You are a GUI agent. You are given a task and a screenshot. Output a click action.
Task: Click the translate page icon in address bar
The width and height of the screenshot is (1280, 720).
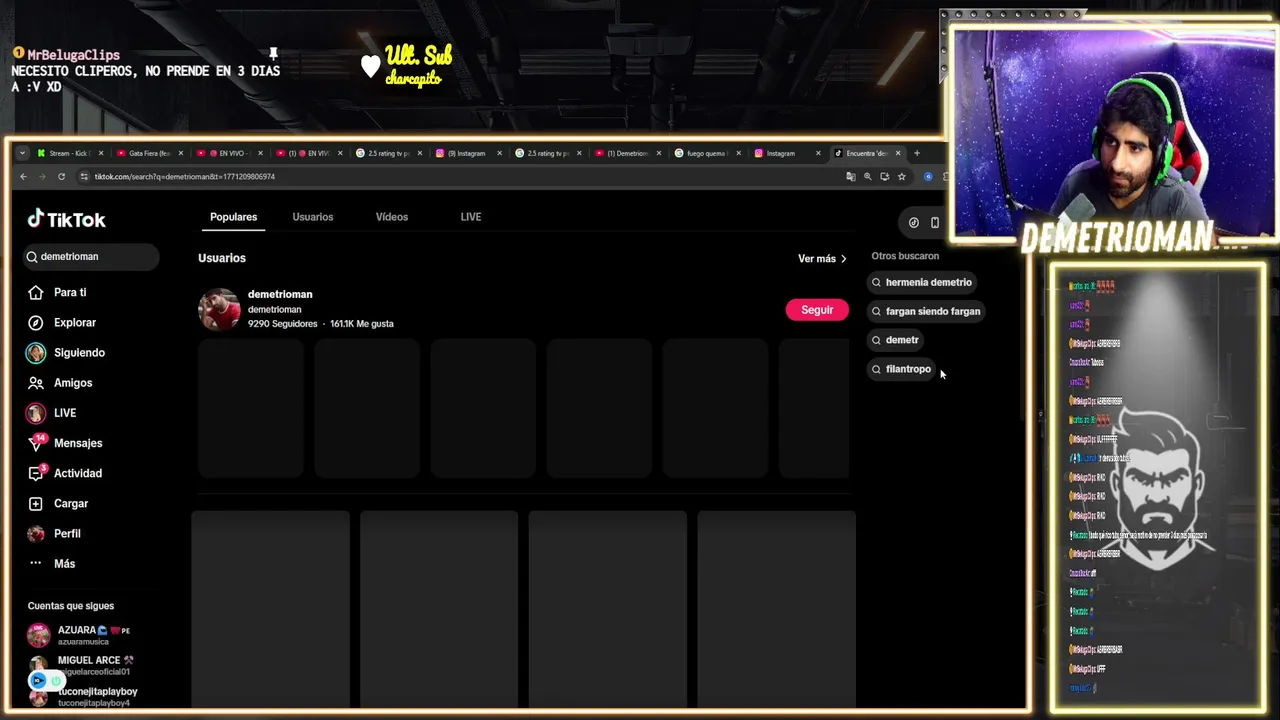click(851, 176)
